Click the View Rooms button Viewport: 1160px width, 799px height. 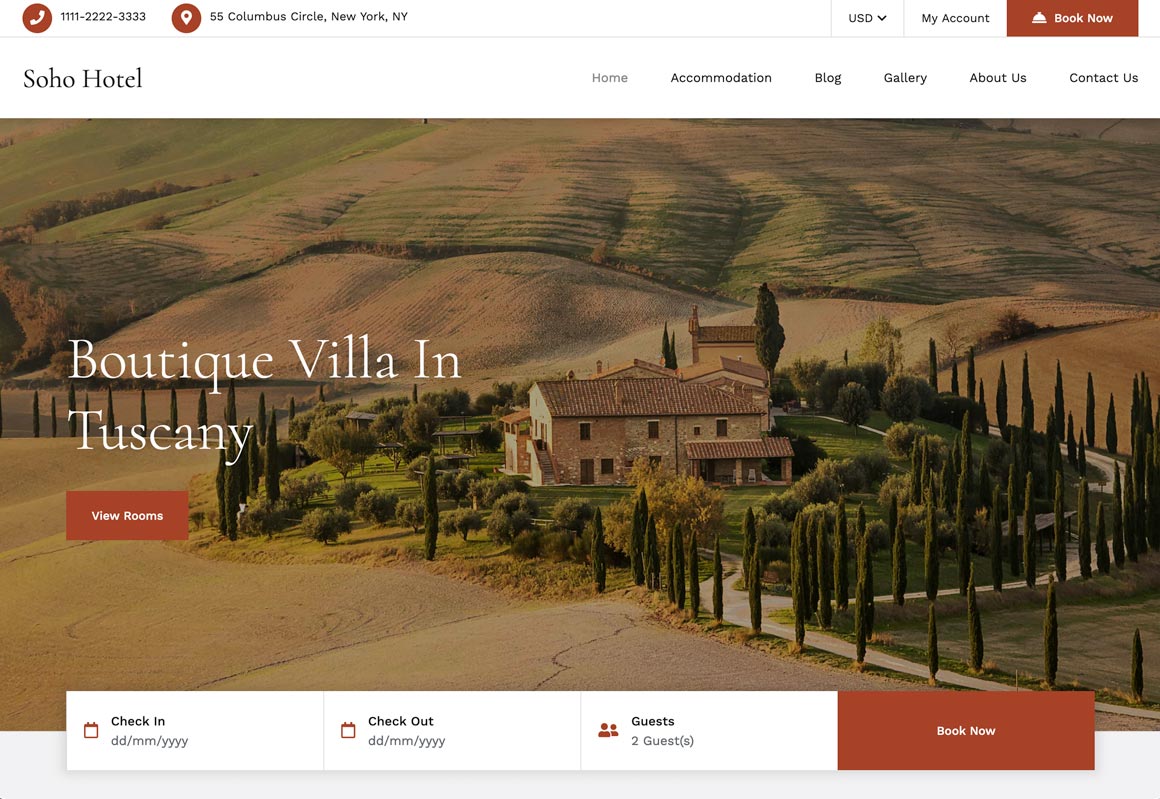click(x=127, y=516)
